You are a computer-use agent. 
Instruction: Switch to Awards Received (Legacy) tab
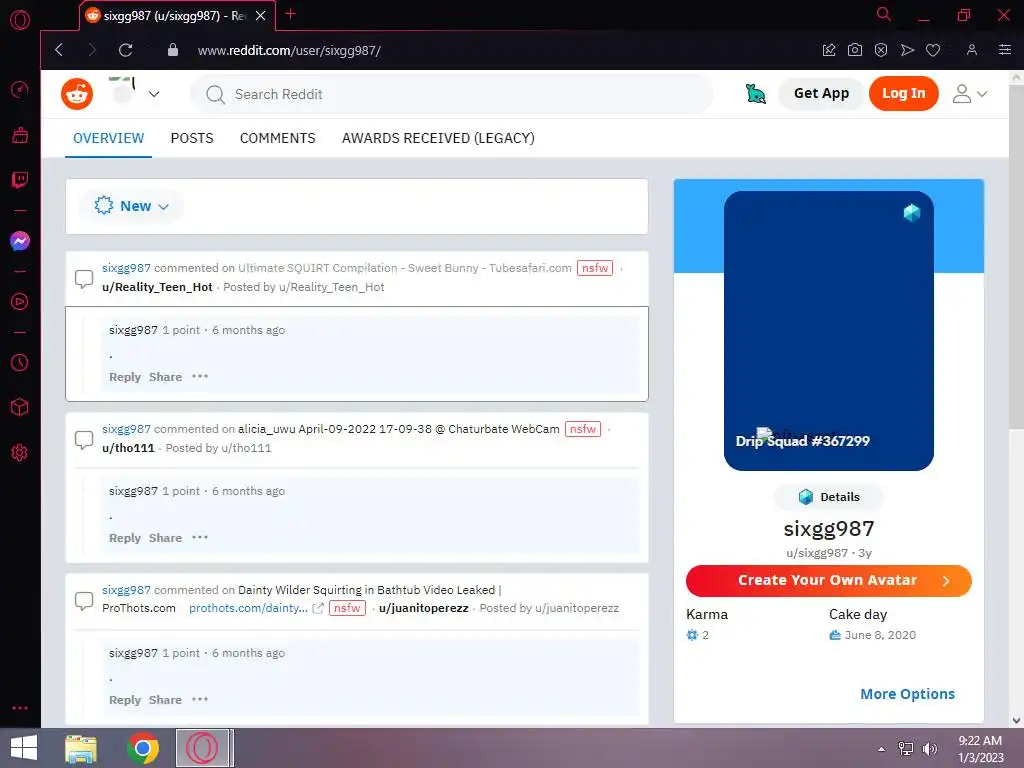tap(438, 138)
